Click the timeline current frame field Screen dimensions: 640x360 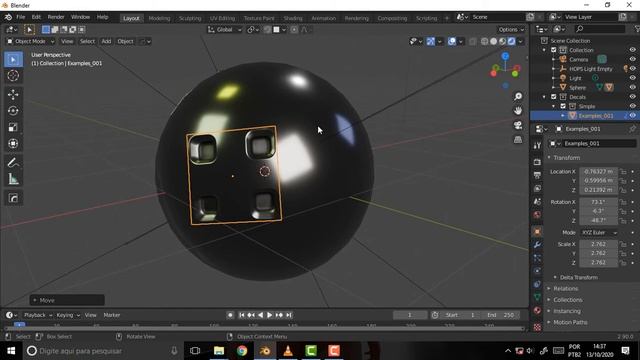(410, 315)
